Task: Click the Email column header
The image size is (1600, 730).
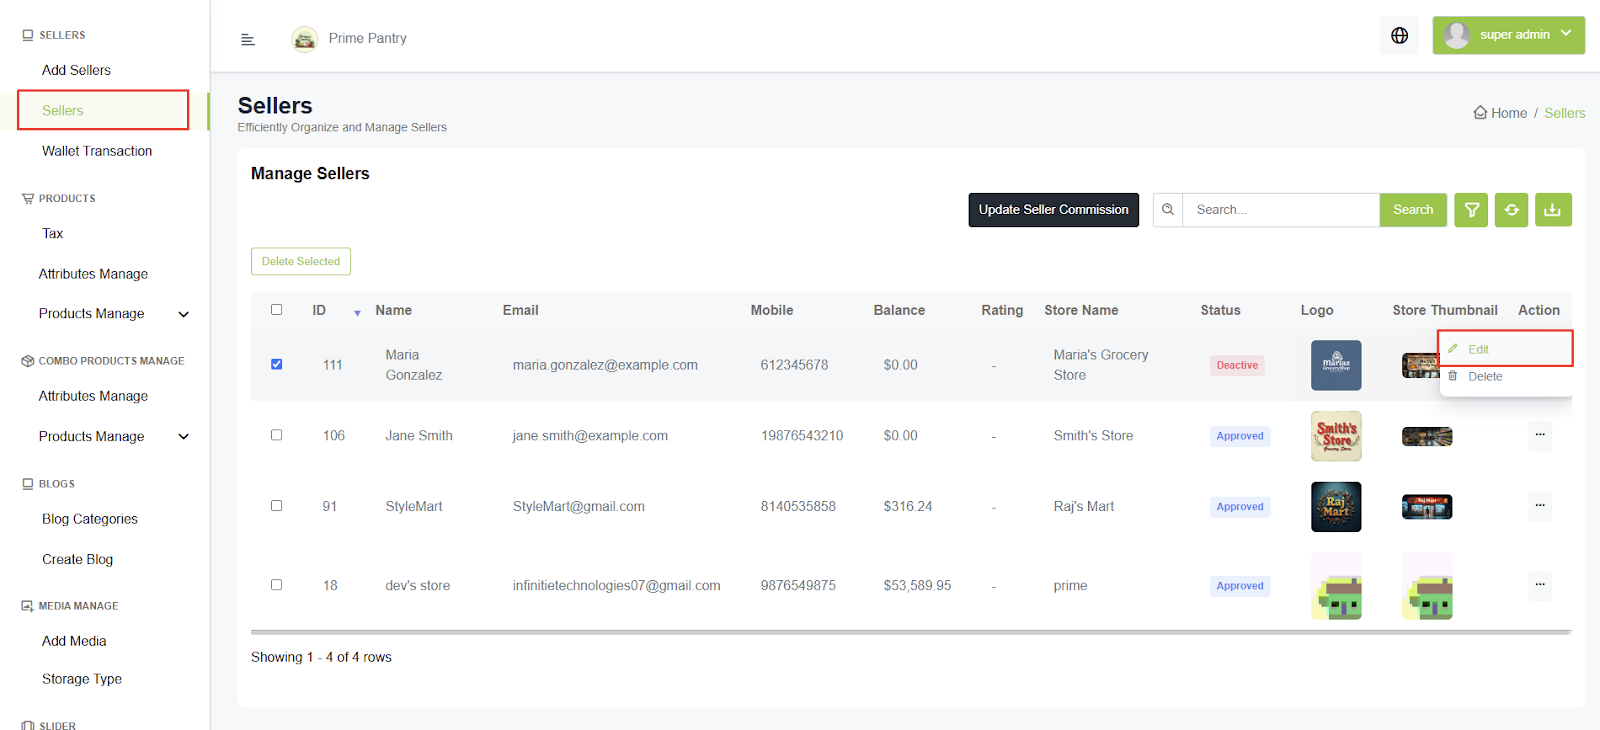Action: pyautogui.click(x=520, y=310)
